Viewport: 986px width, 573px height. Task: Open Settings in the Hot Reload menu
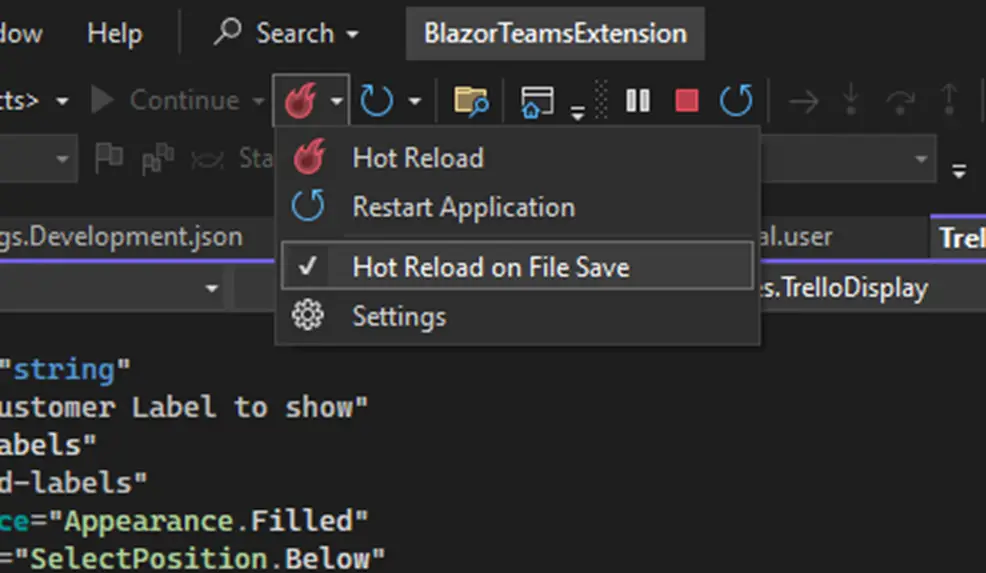(x=398, y=317)
